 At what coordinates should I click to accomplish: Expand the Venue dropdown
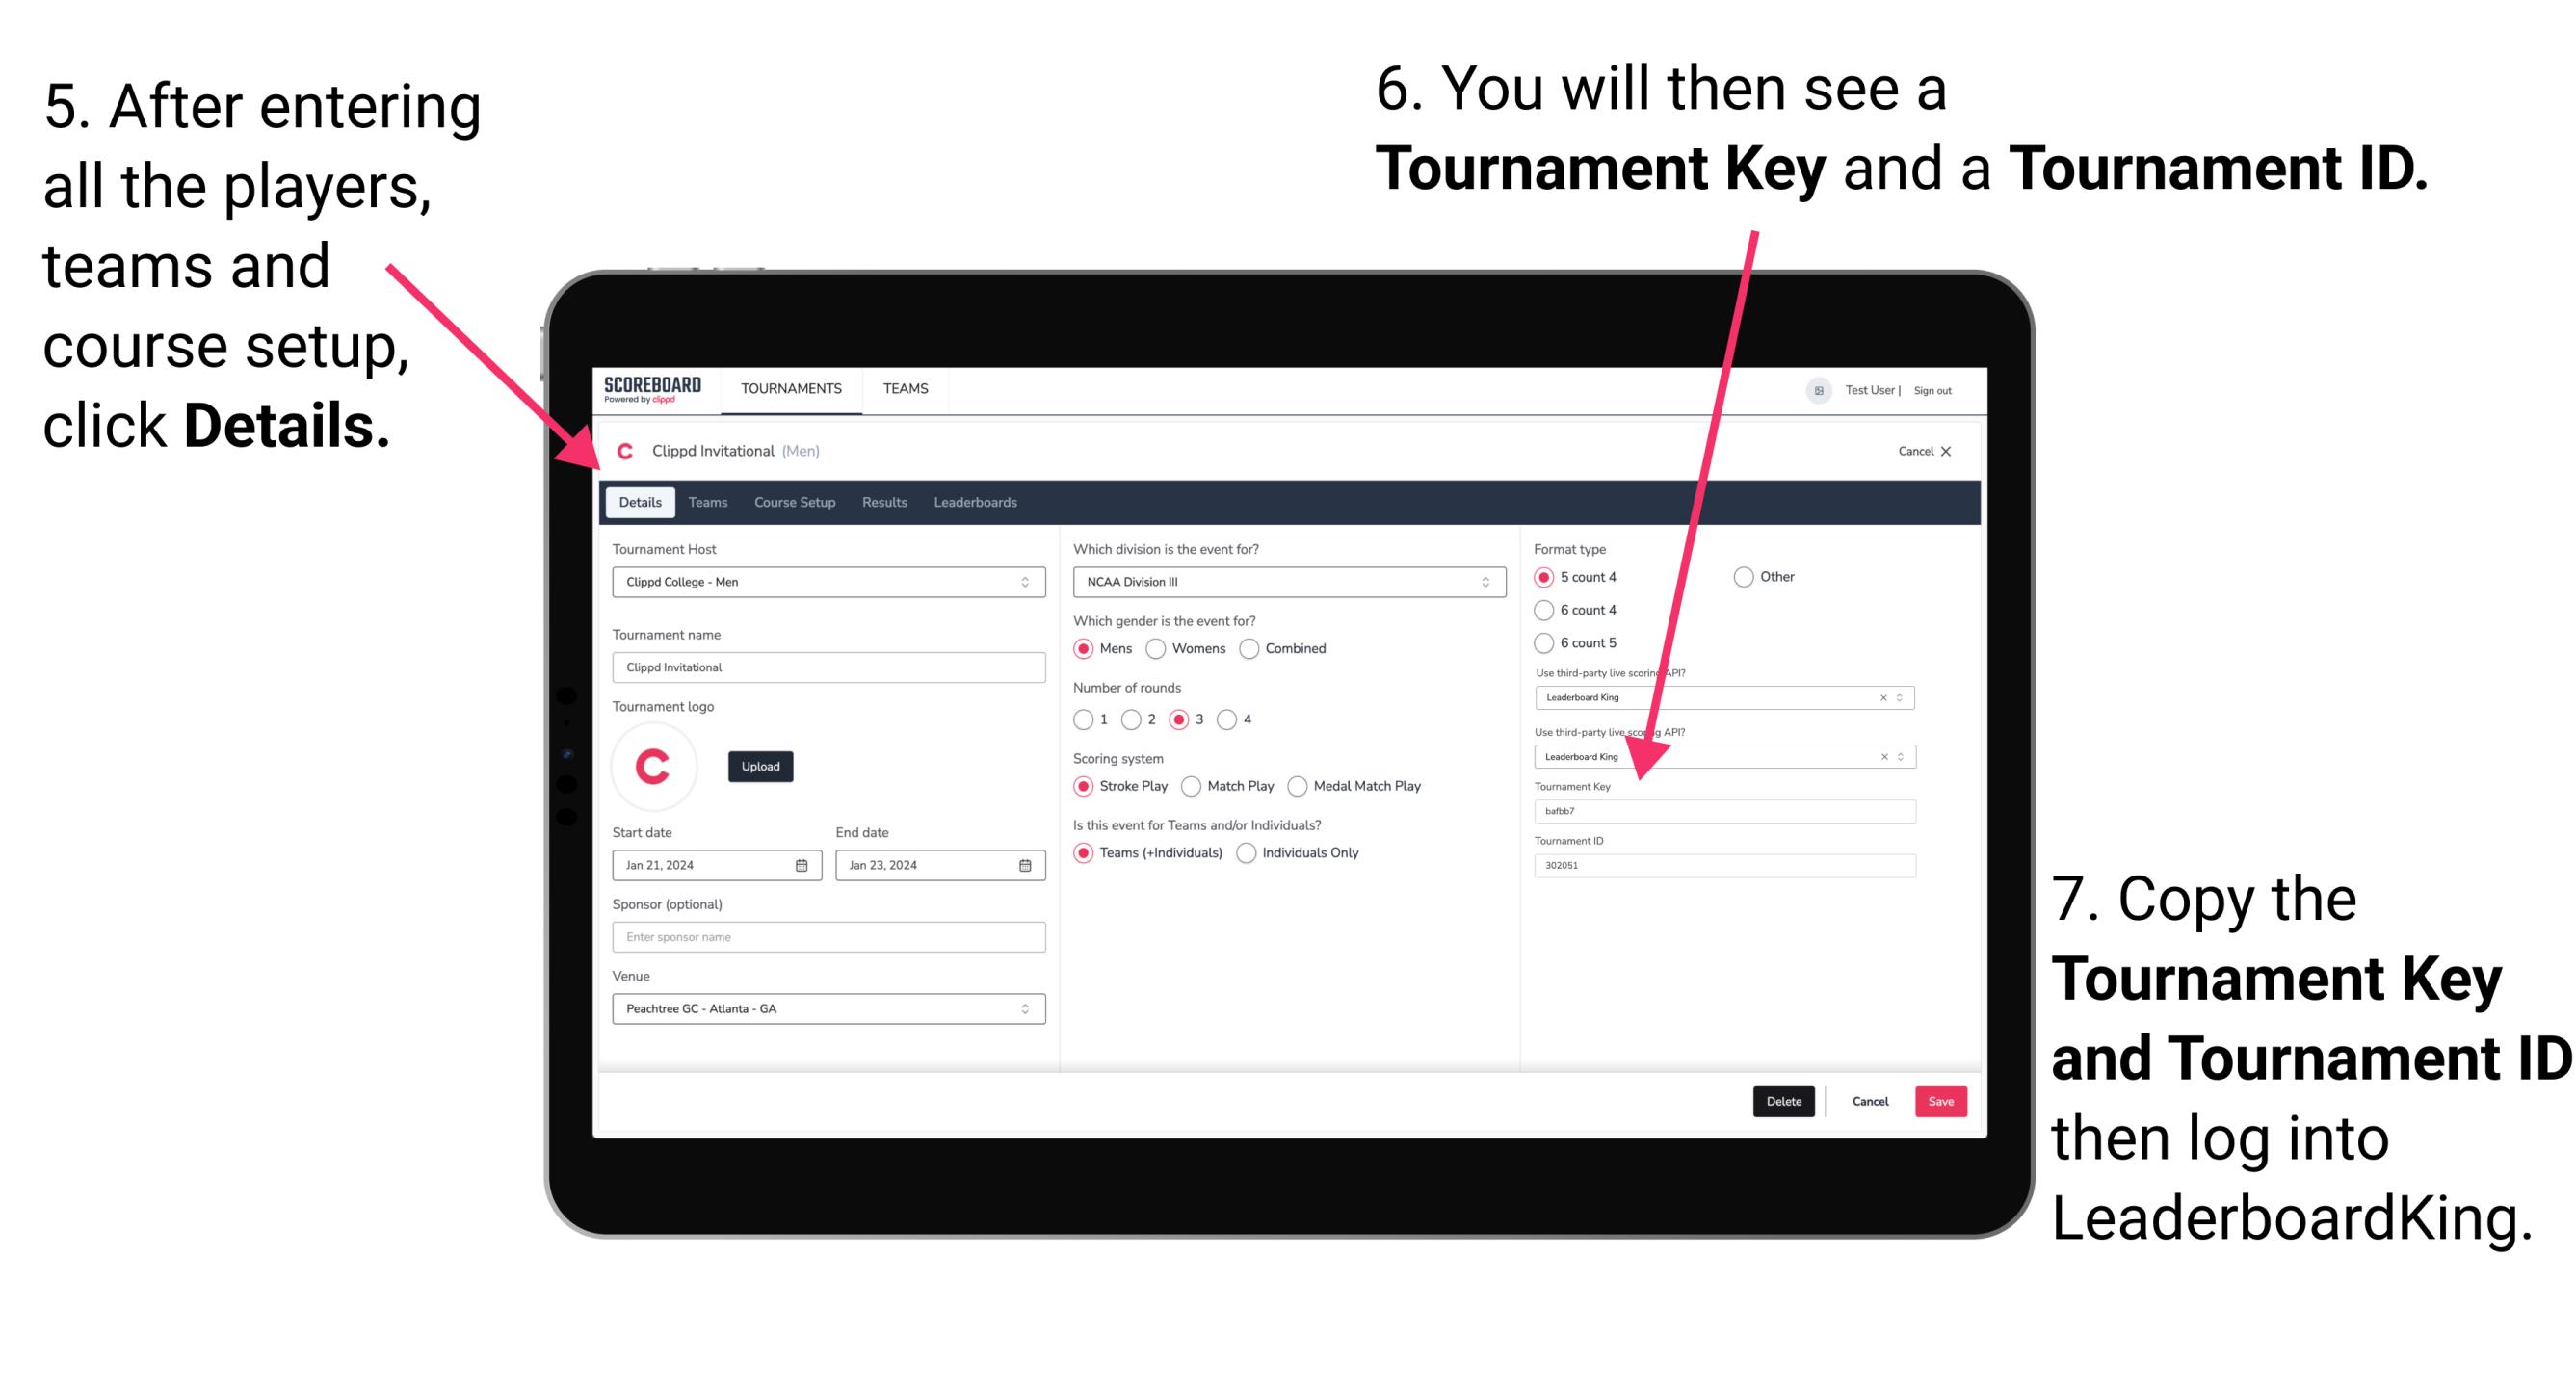click(1026, 1008)
